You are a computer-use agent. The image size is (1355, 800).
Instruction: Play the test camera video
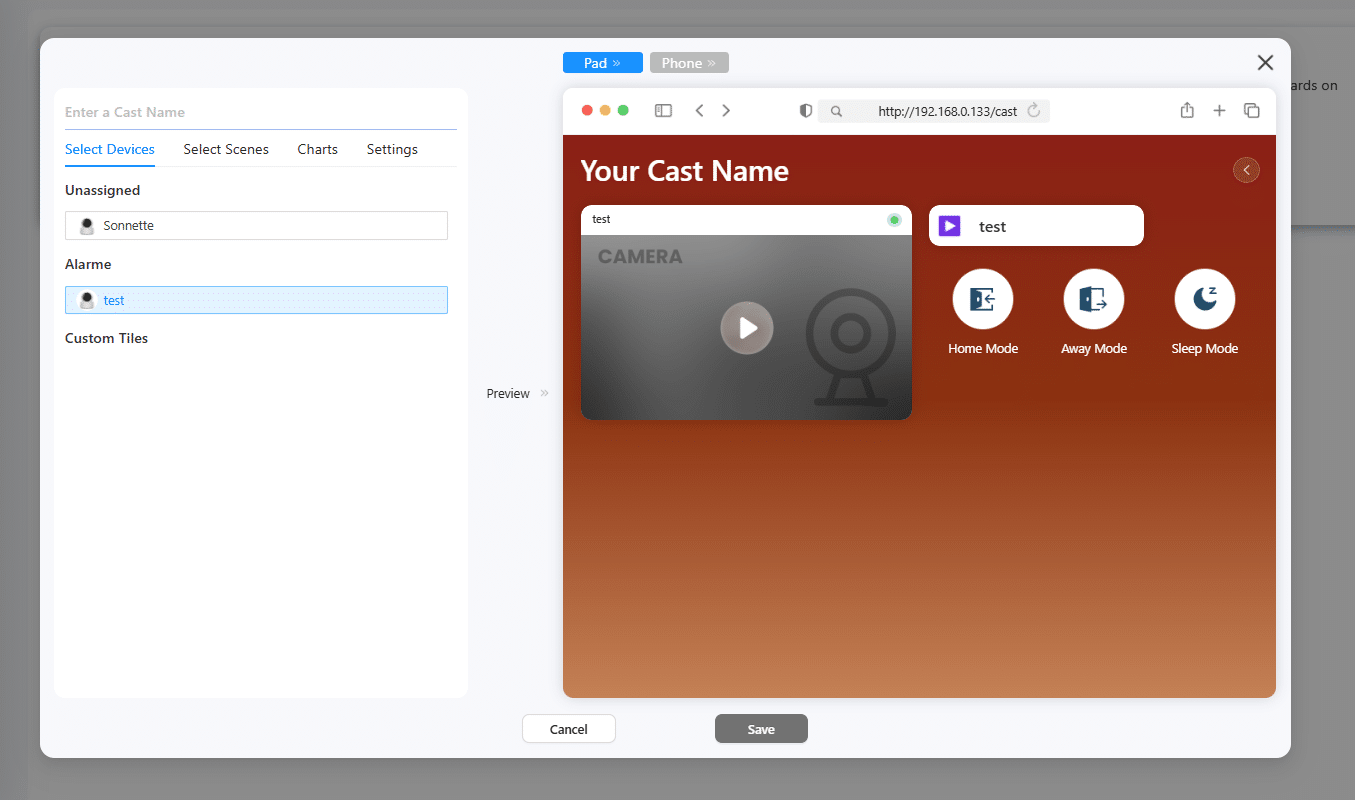click(x=747, y=328)
